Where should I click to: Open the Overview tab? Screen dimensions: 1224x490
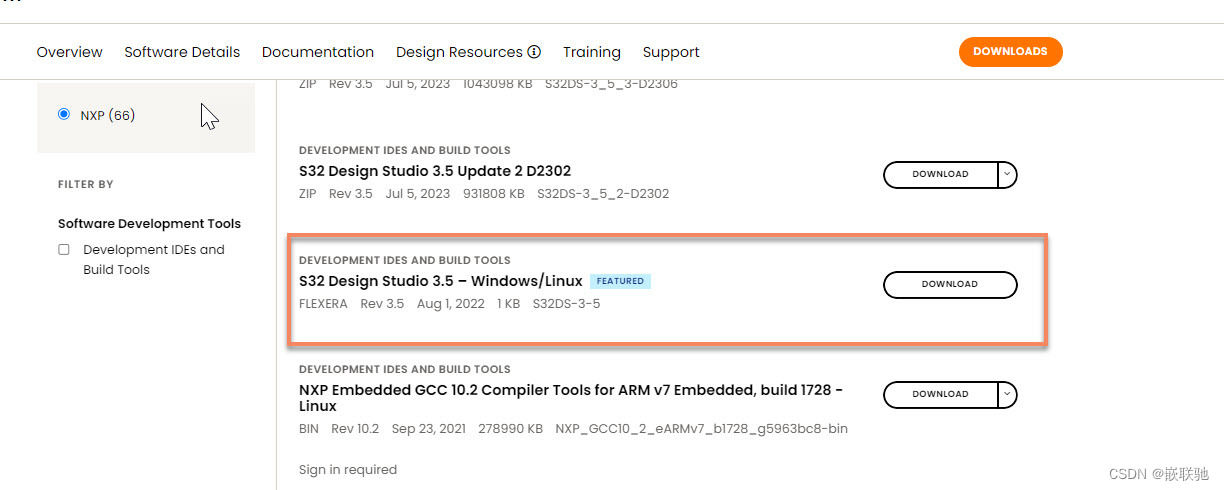click(x=69, y=52)
